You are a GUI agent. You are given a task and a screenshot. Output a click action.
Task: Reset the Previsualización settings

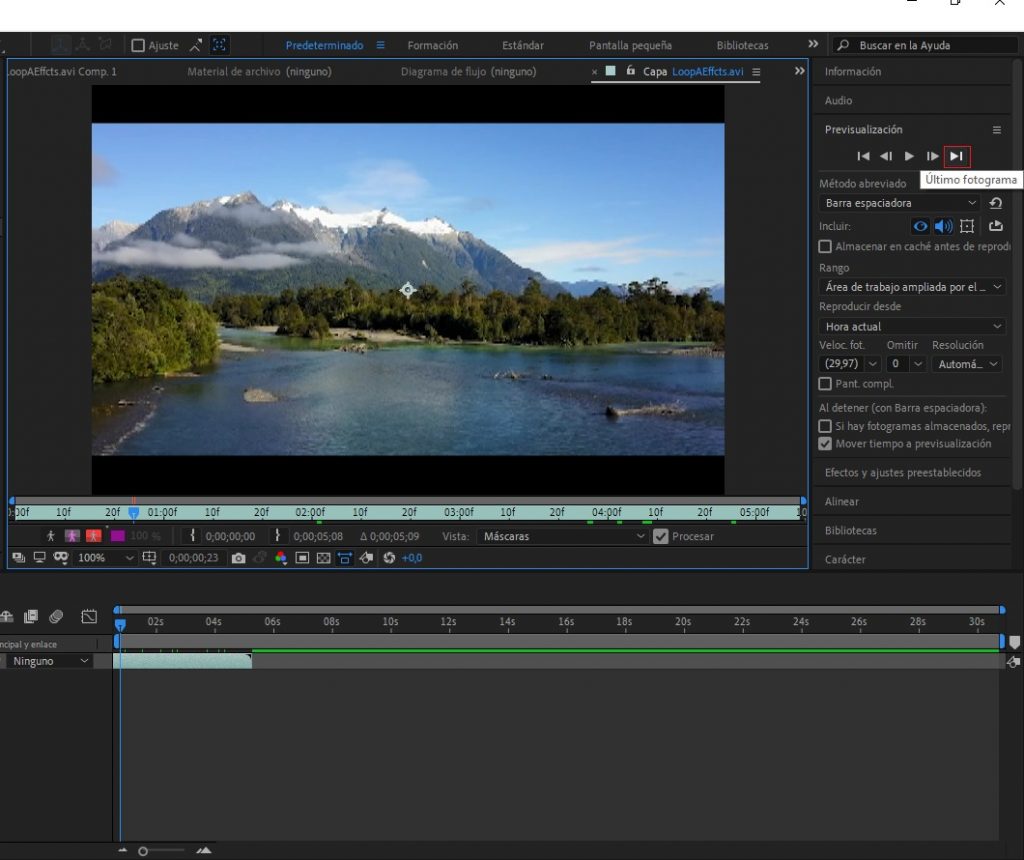(x=996, y=202)
